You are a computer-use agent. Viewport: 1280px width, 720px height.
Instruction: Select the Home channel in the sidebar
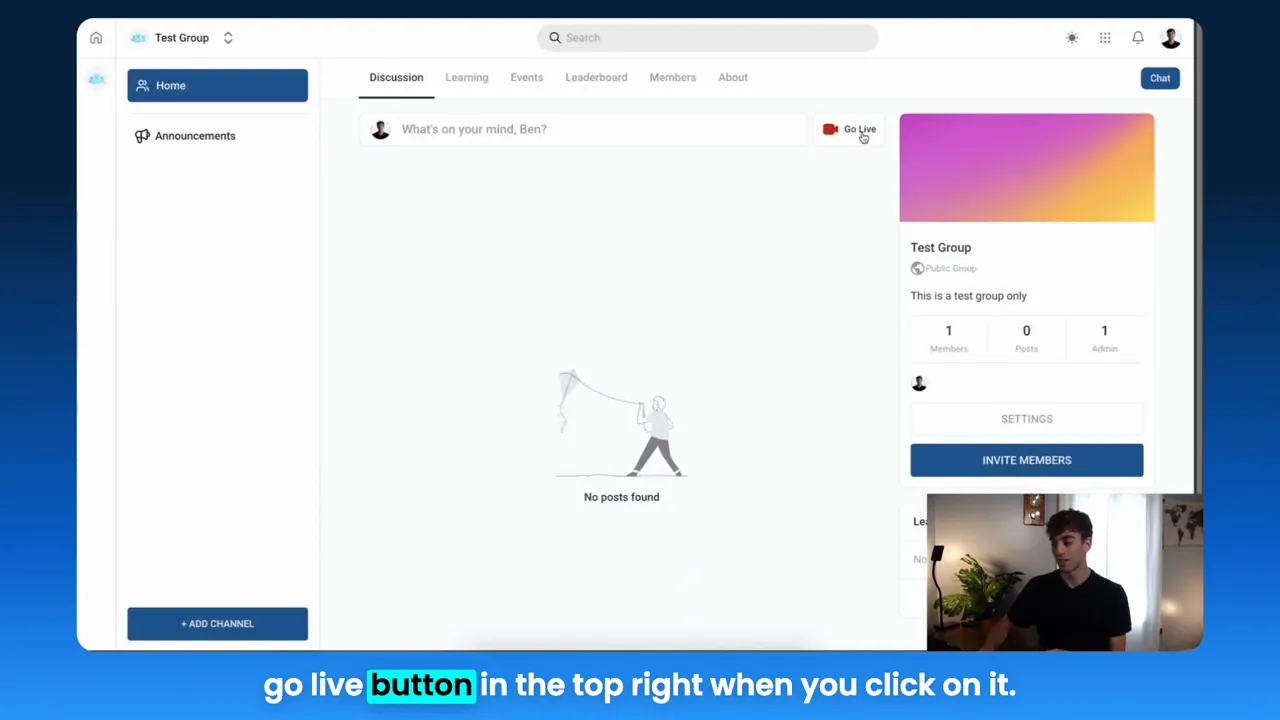217,85
